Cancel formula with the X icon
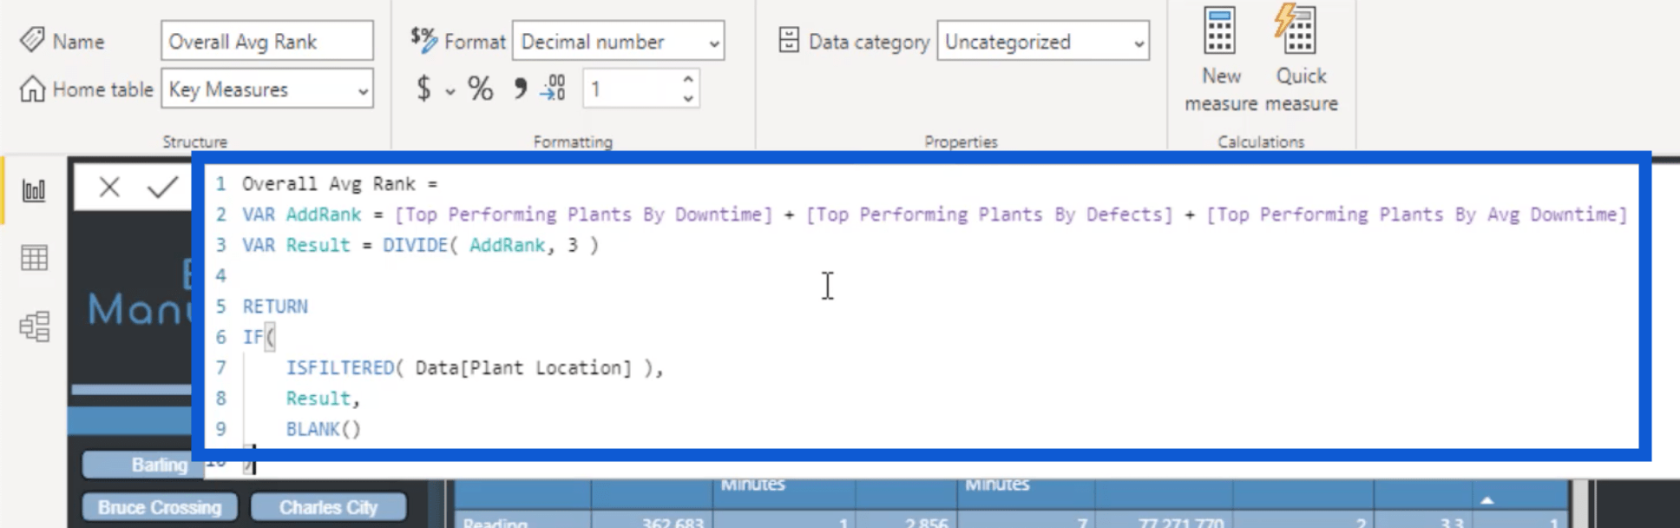Viewport: 1680px width, 528px height. click(110, 187)
